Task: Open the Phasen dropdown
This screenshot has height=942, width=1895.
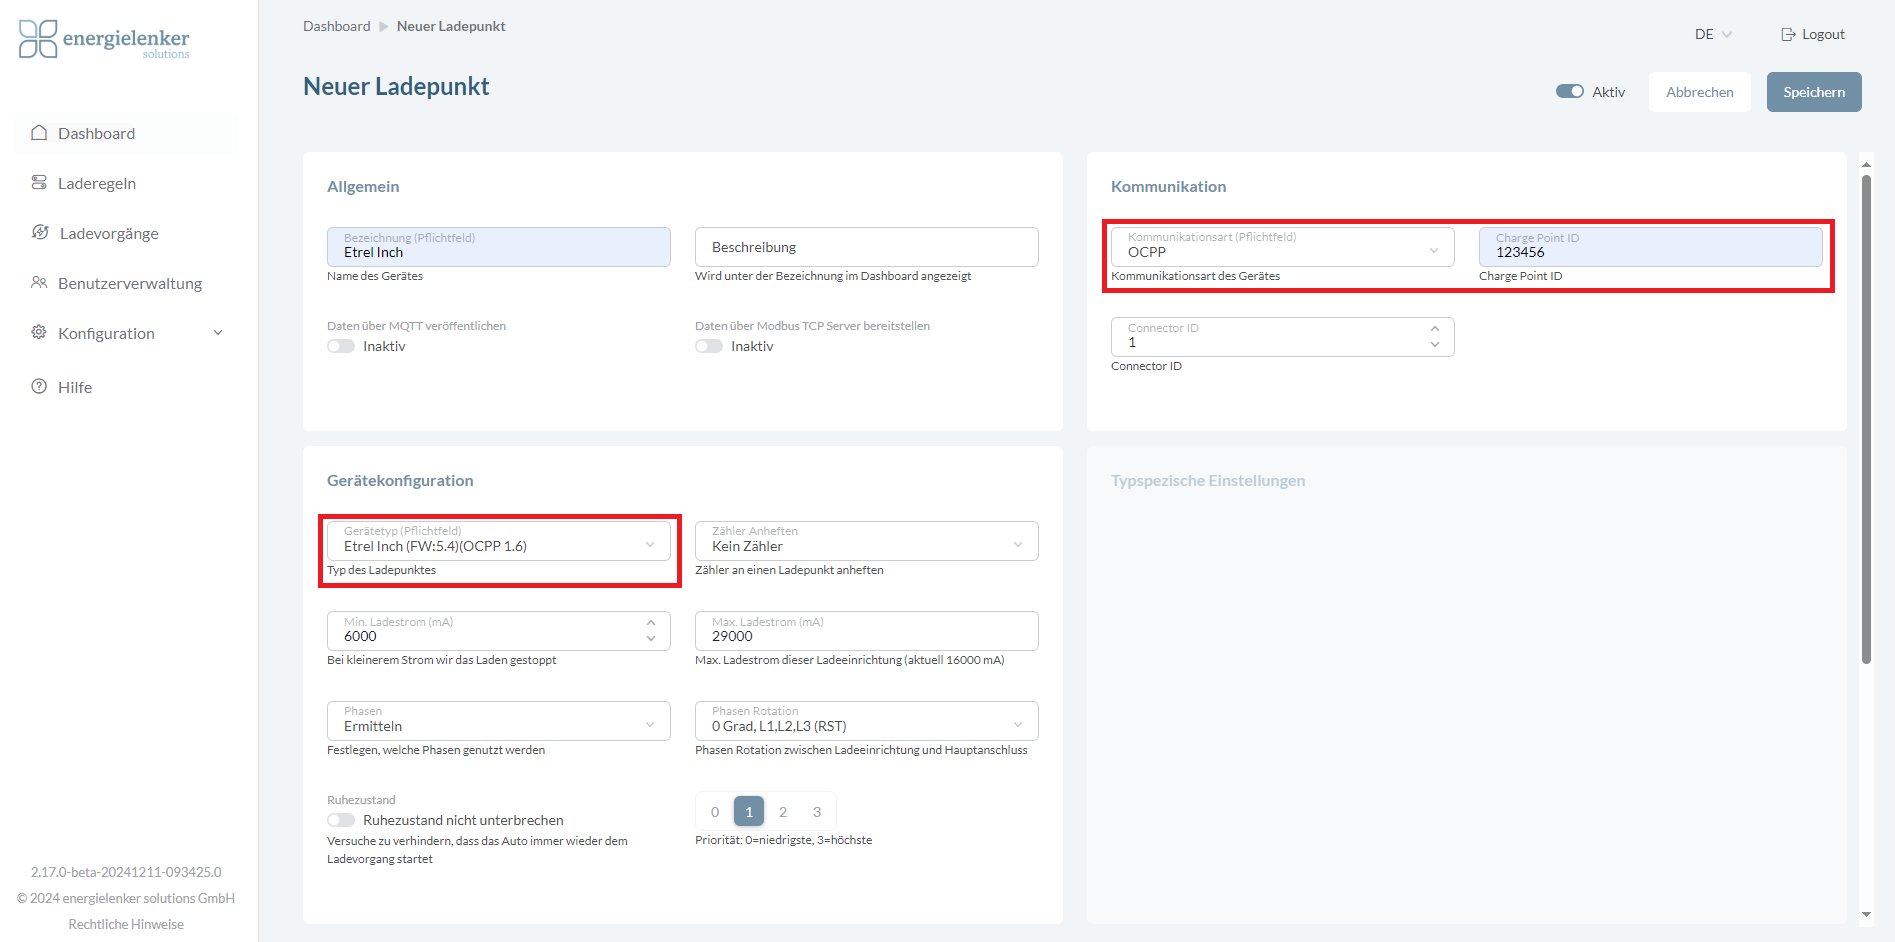Action: click(x=499, y=721)
